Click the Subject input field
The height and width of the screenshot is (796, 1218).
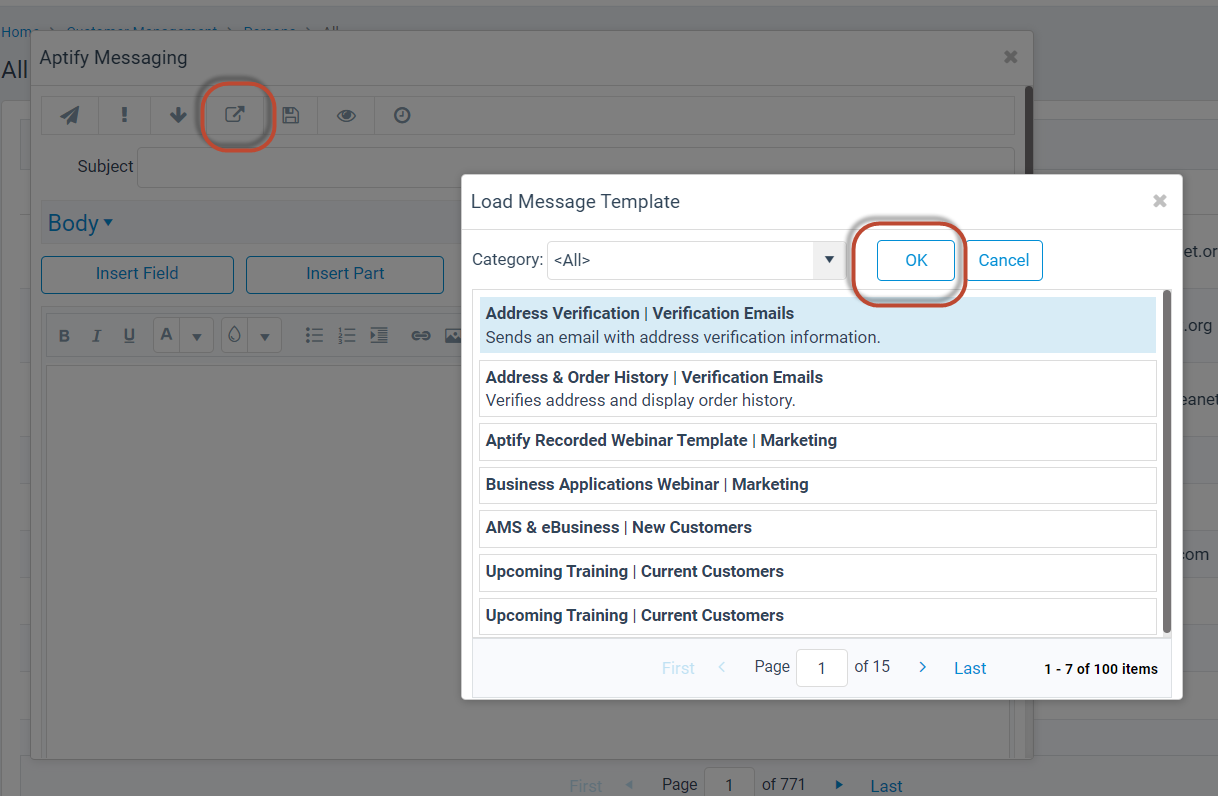[575, 167]
